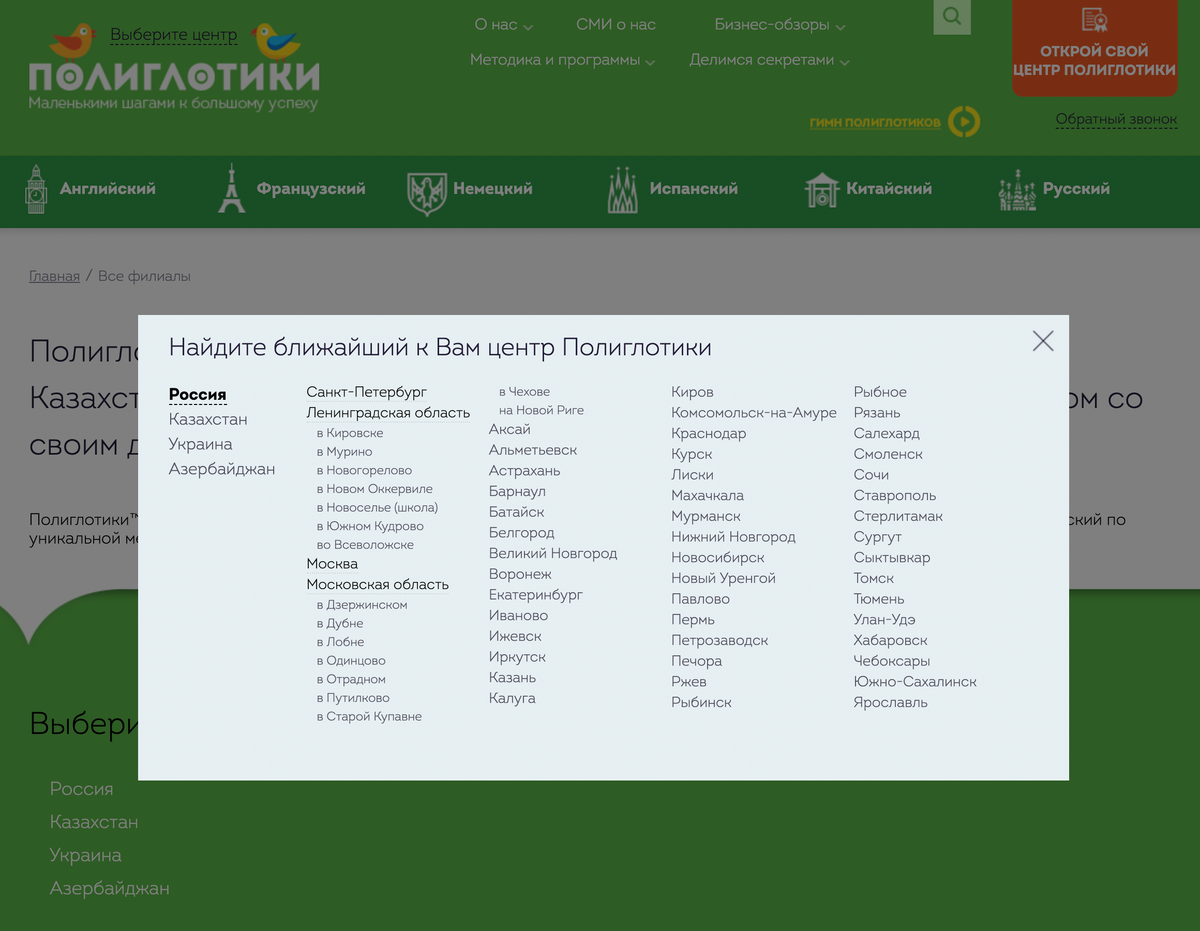
Task: Click the certificate icon in orange banner
Action: pos(1094,20)
